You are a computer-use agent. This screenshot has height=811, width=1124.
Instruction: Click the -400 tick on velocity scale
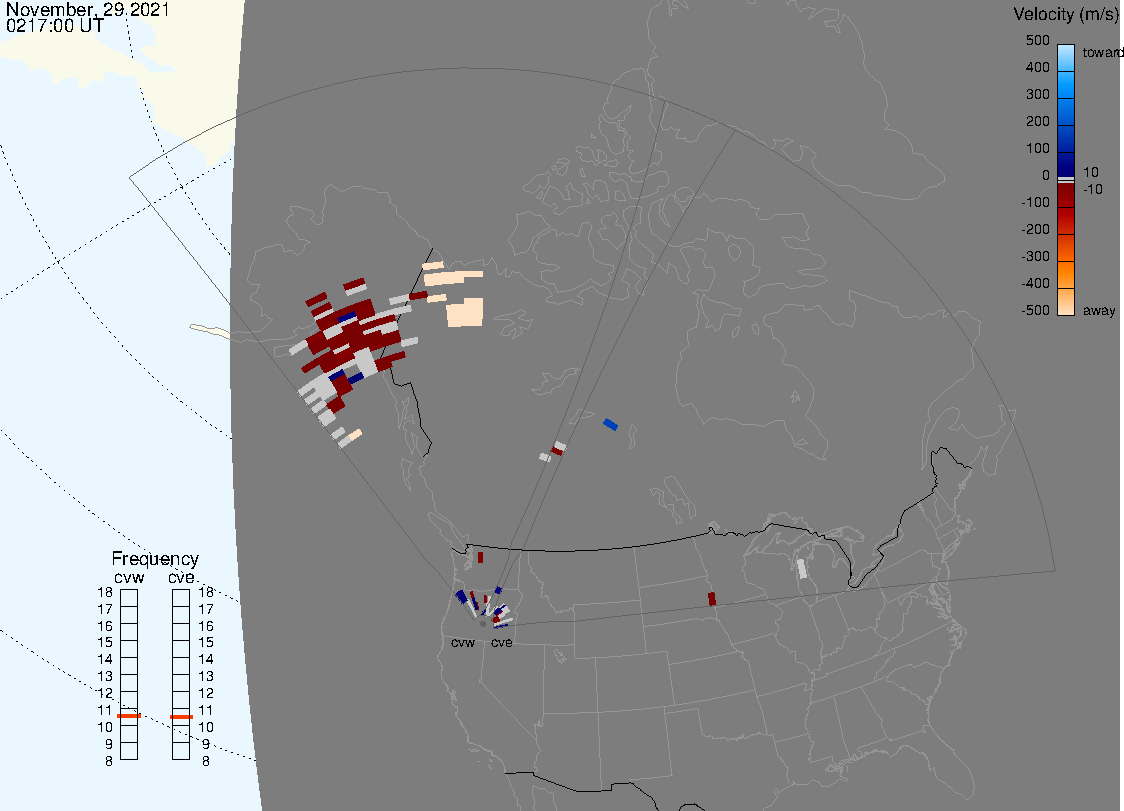pyautogui.click(x=1035, y=283)
